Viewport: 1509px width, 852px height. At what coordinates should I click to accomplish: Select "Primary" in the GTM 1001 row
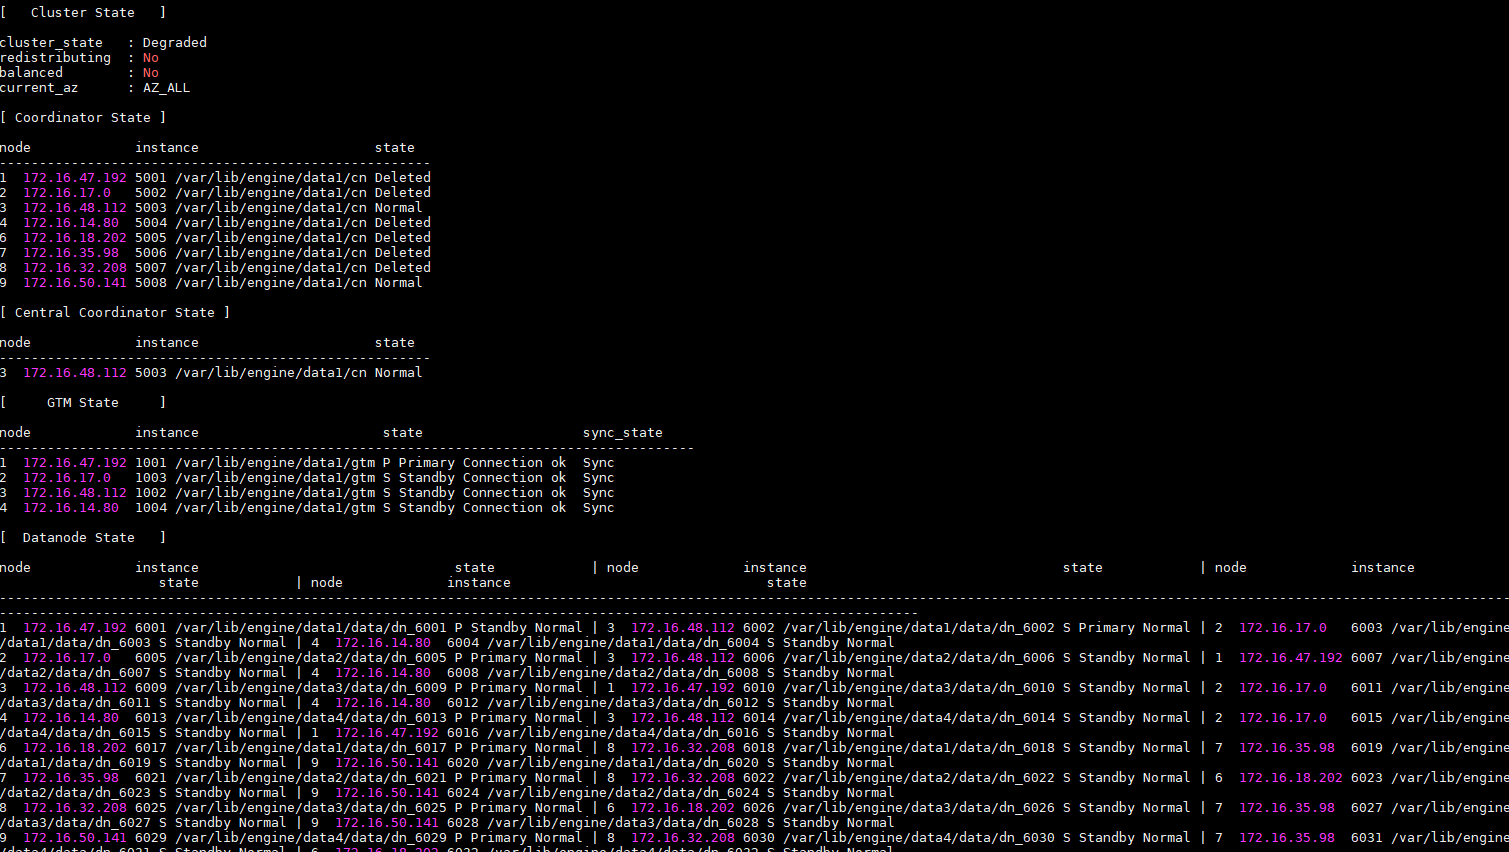[427, 463]
